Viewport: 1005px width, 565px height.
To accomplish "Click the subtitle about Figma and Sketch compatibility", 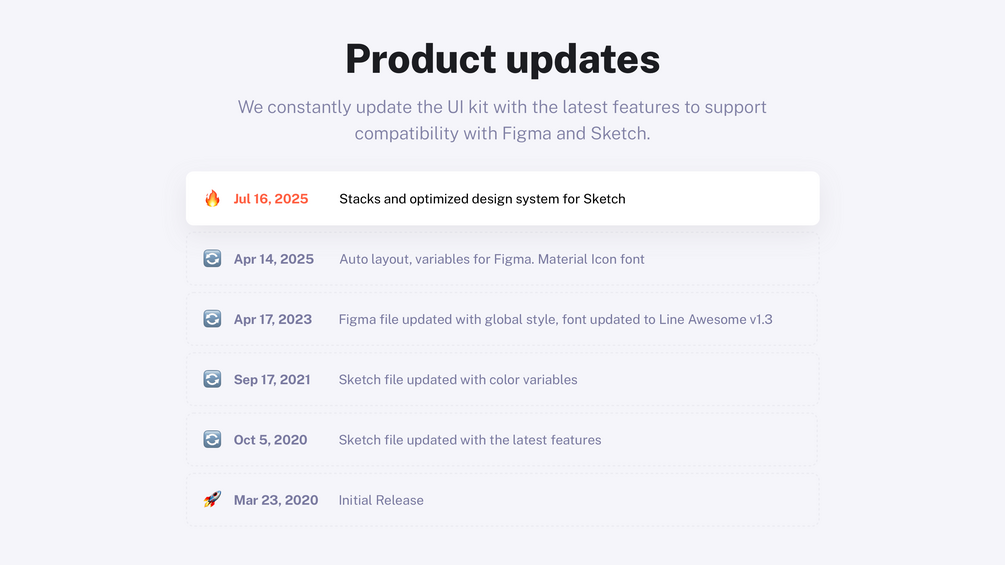I will tap(502, 120).
